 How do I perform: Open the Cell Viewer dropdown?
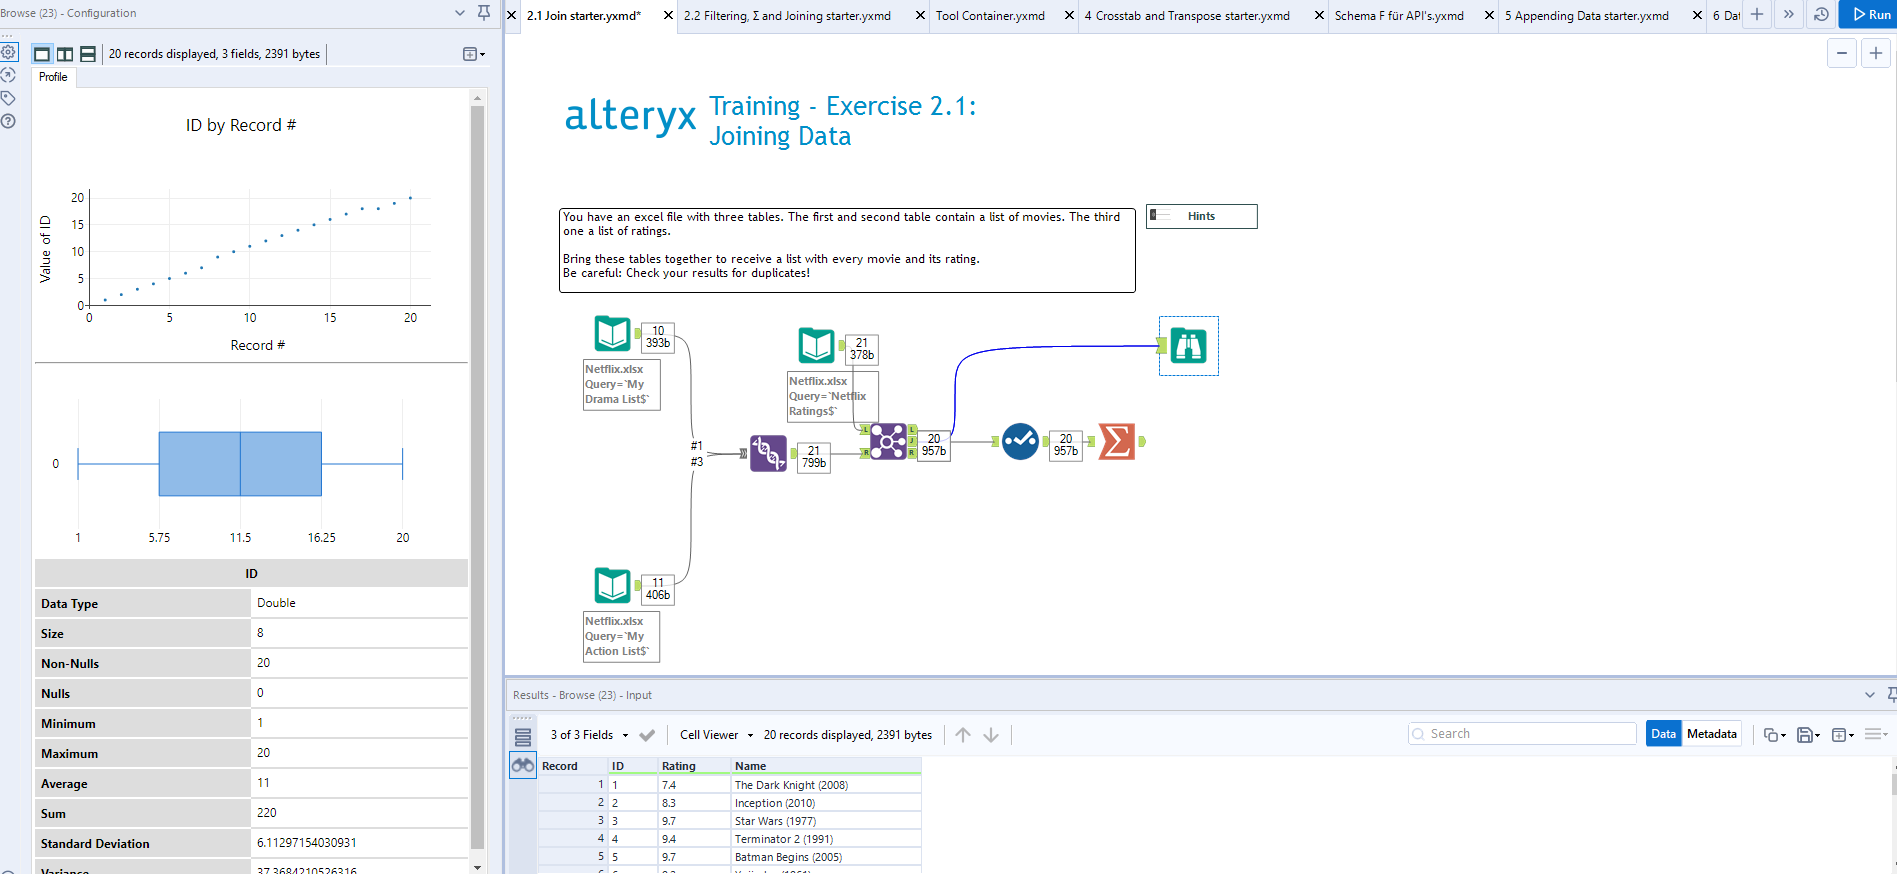click(716, 735)
